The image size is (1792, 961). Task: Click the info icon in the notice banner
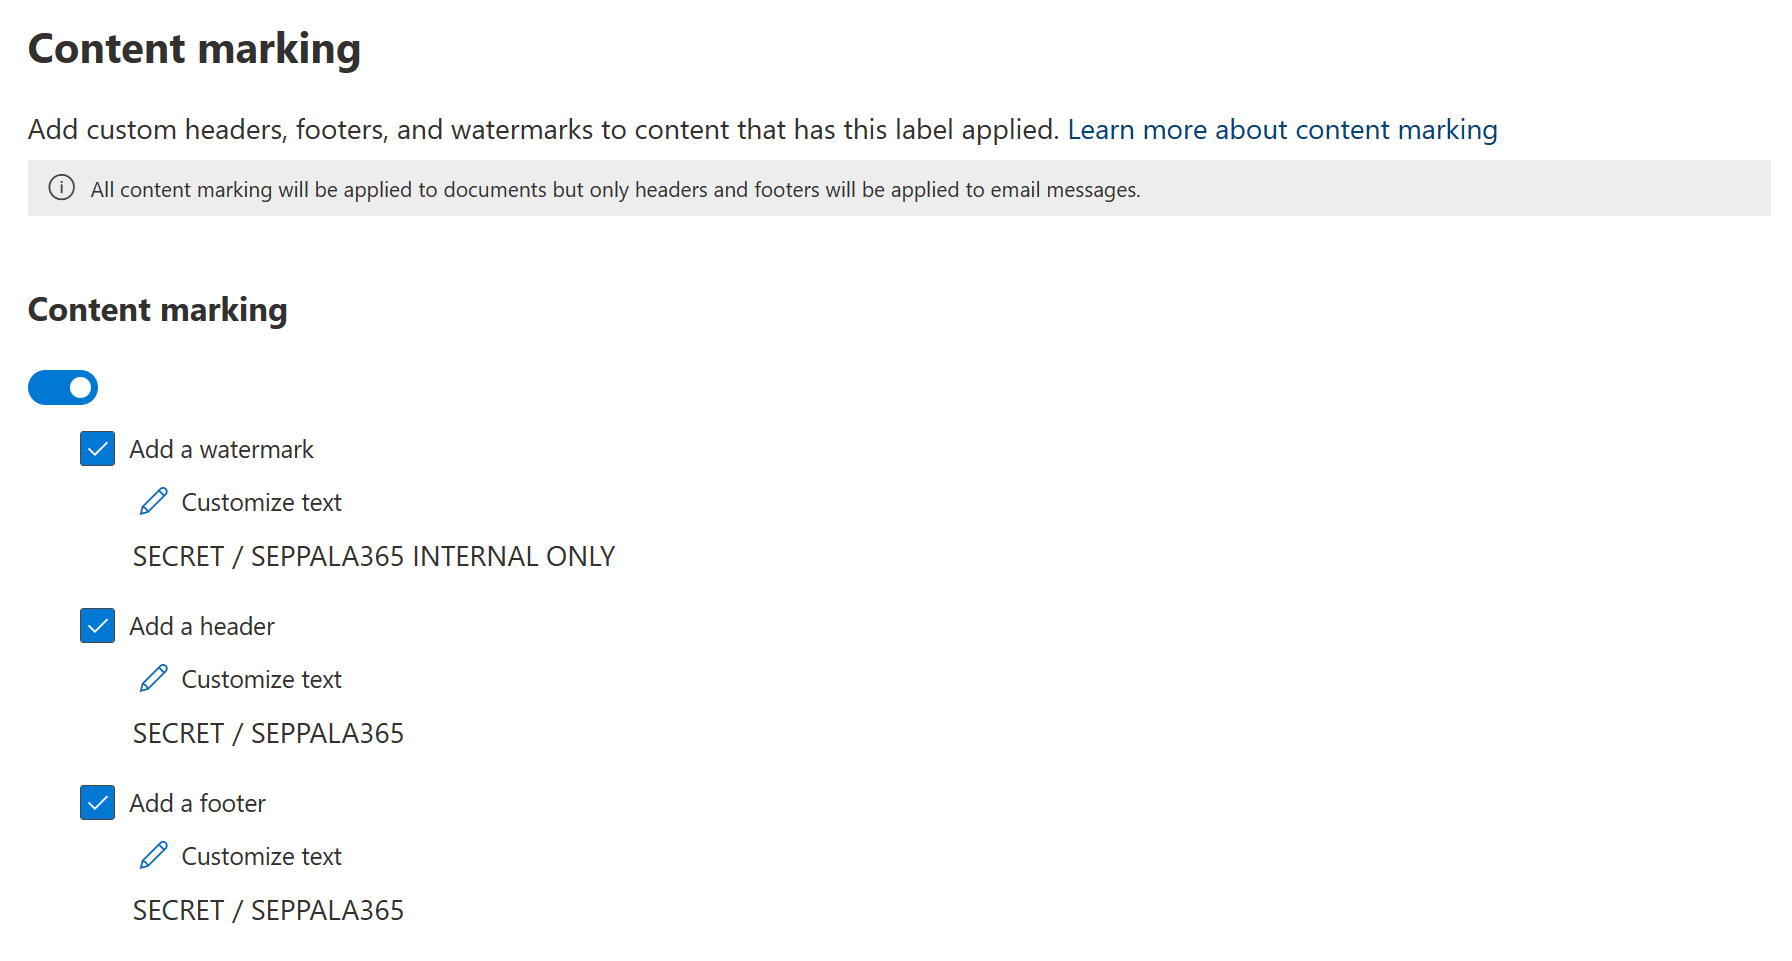[62, 188]
